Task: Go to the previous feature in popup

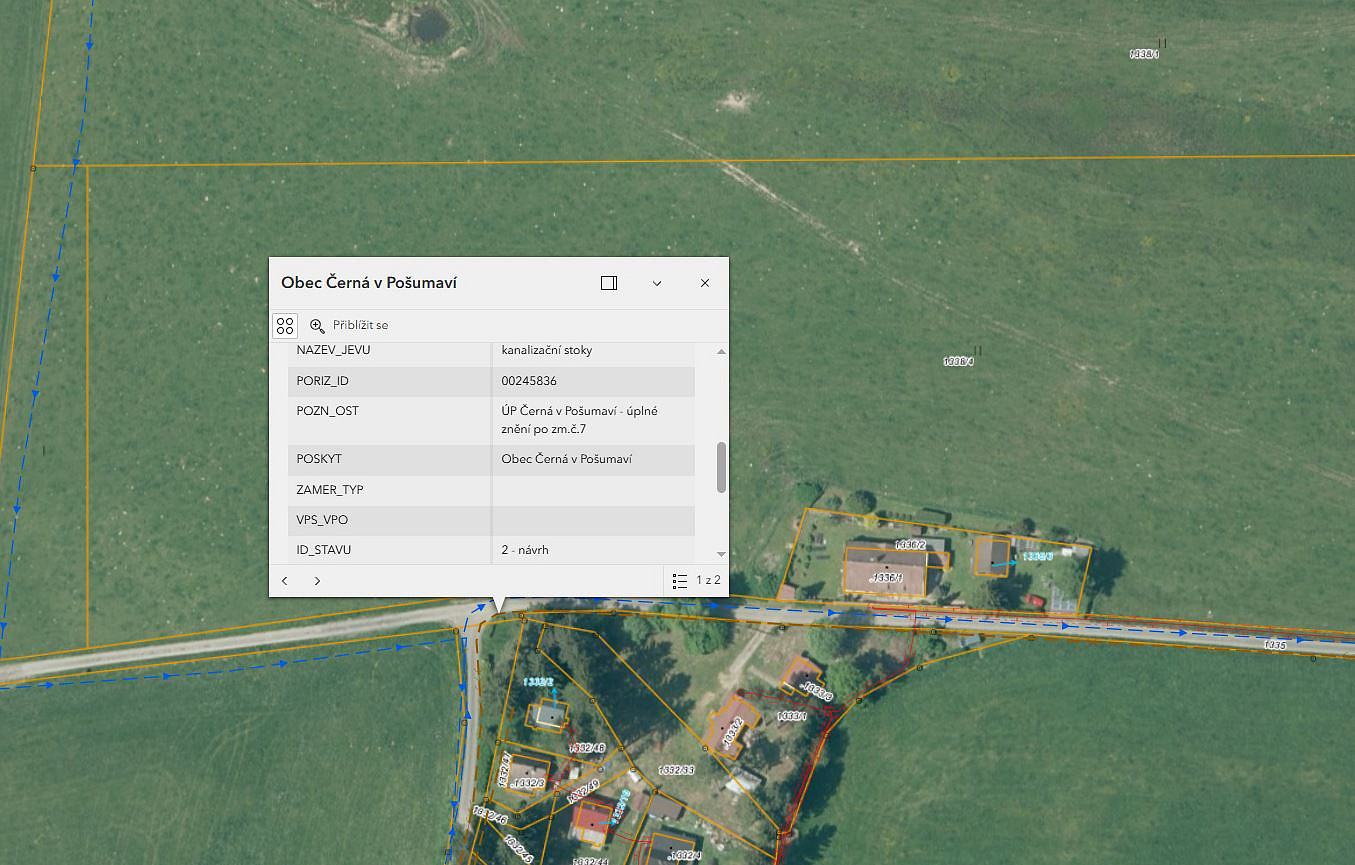Action: coord(285,581)
